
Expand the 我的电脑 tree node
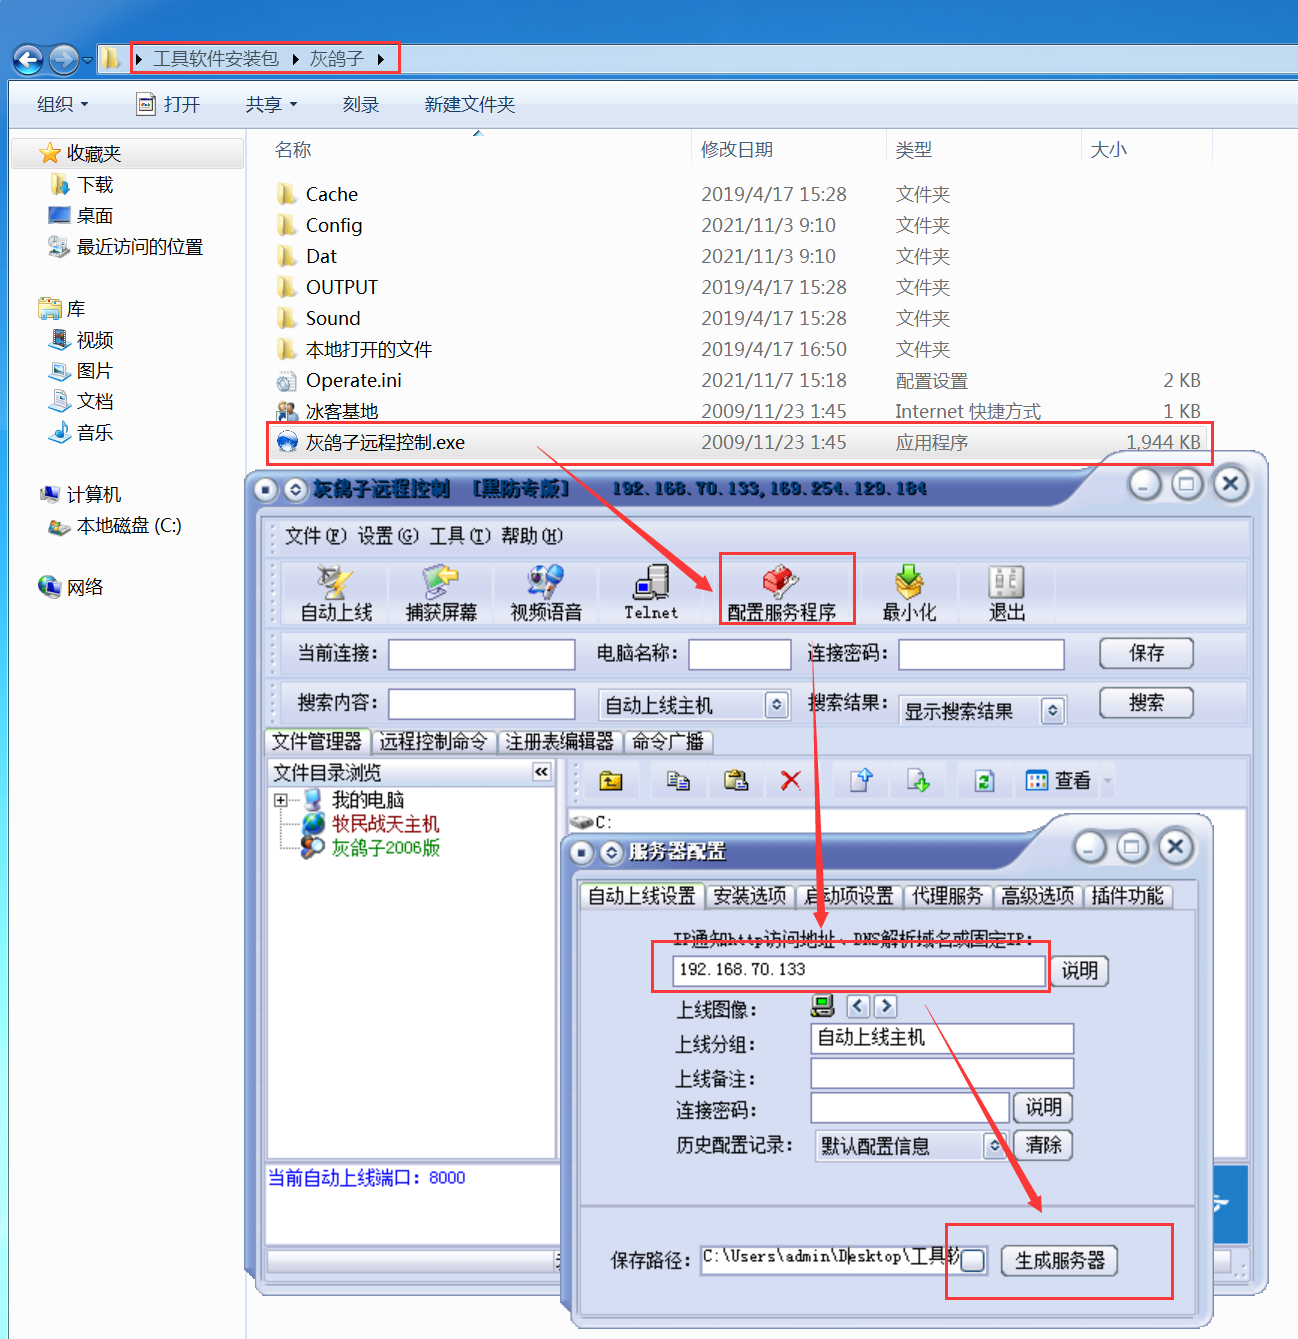281,800
